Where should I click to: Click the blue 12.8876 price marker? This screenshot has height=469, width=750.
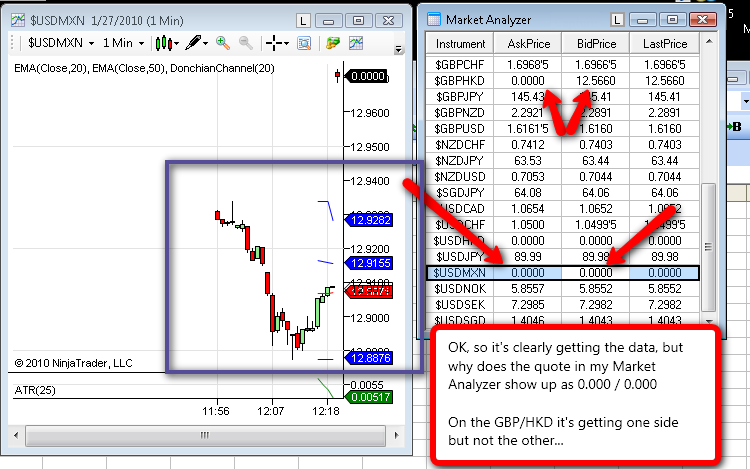(369, 358)
